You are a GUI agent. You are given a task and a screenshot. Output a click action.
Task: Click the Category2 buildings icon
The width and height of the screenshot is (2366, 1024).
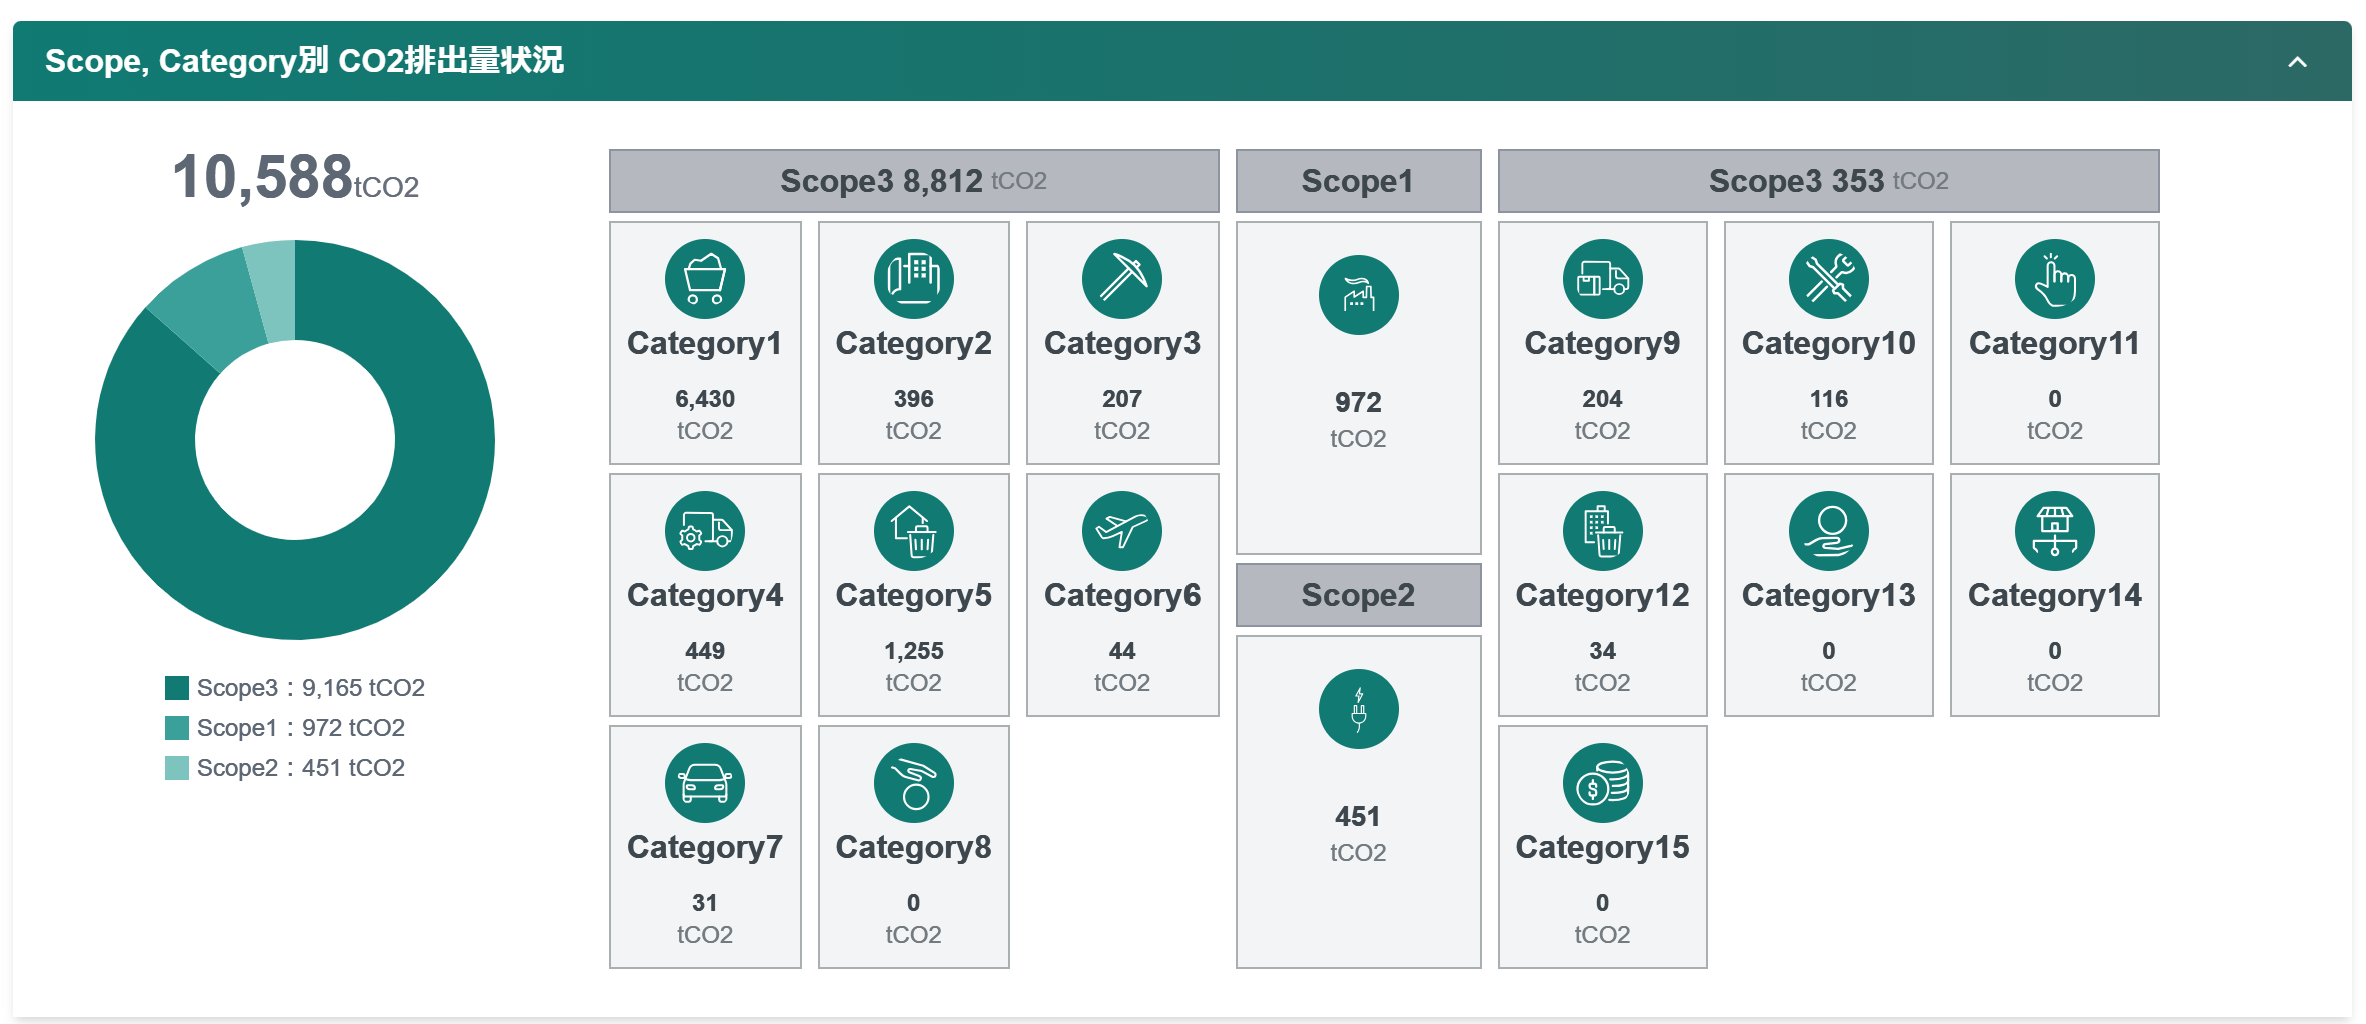[x=913, y=279]
